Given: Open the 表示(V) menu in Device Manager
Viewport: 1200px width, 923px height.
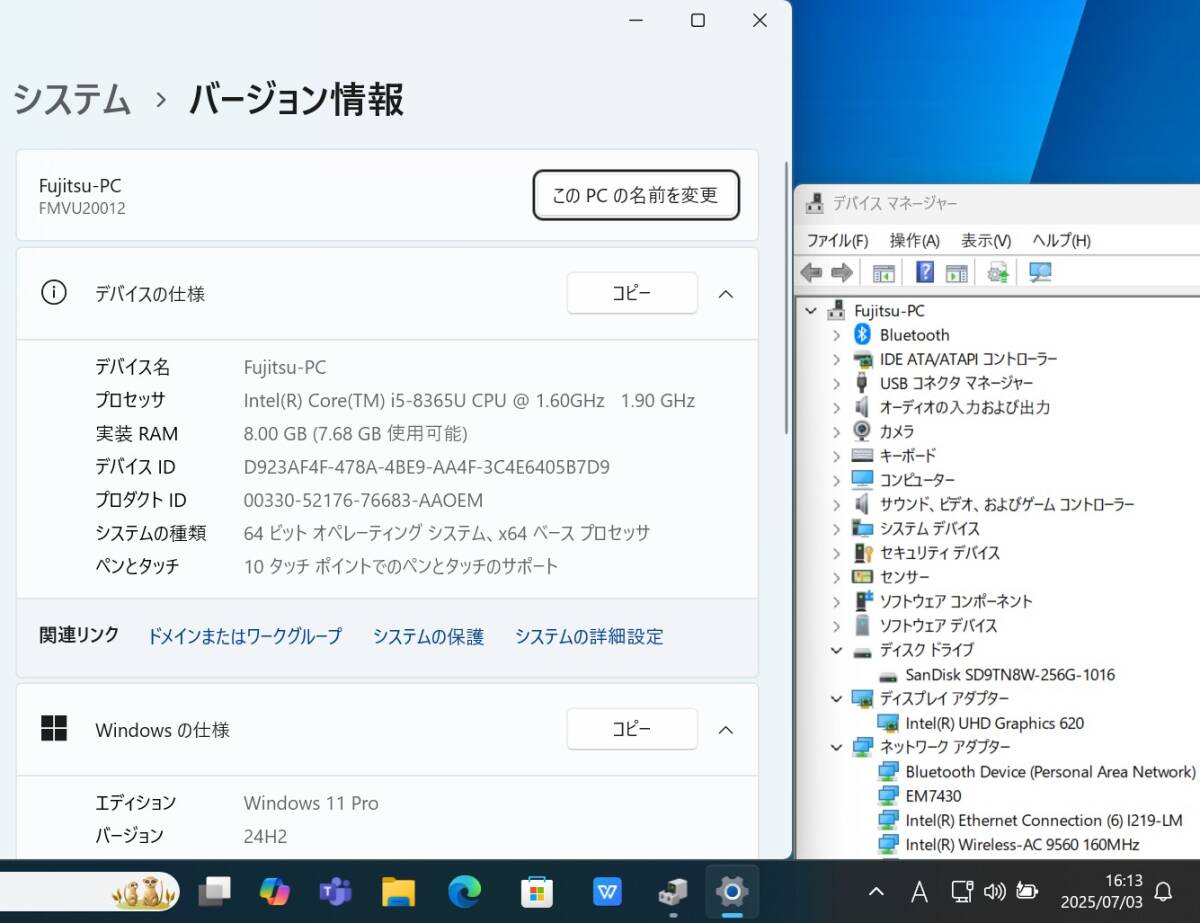Looking at the screenshot, I should [x=986, y=241].
